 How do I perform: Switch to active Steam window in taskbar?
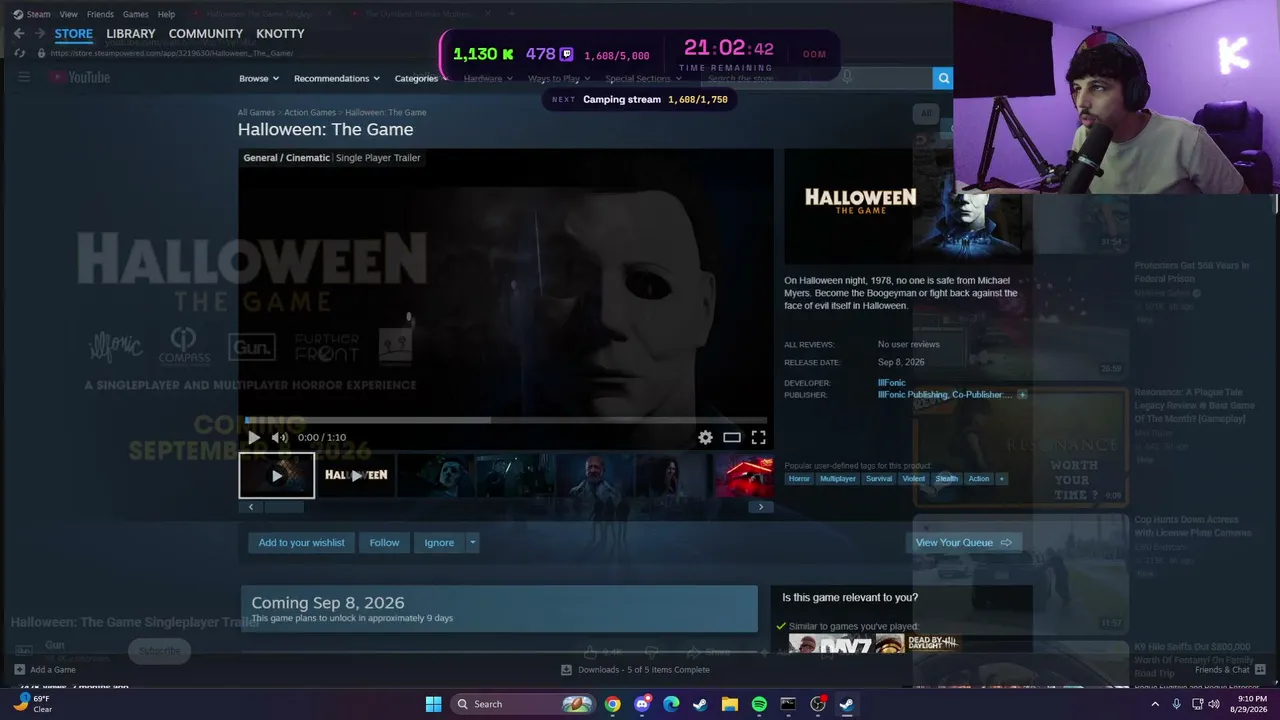[847, 704]
